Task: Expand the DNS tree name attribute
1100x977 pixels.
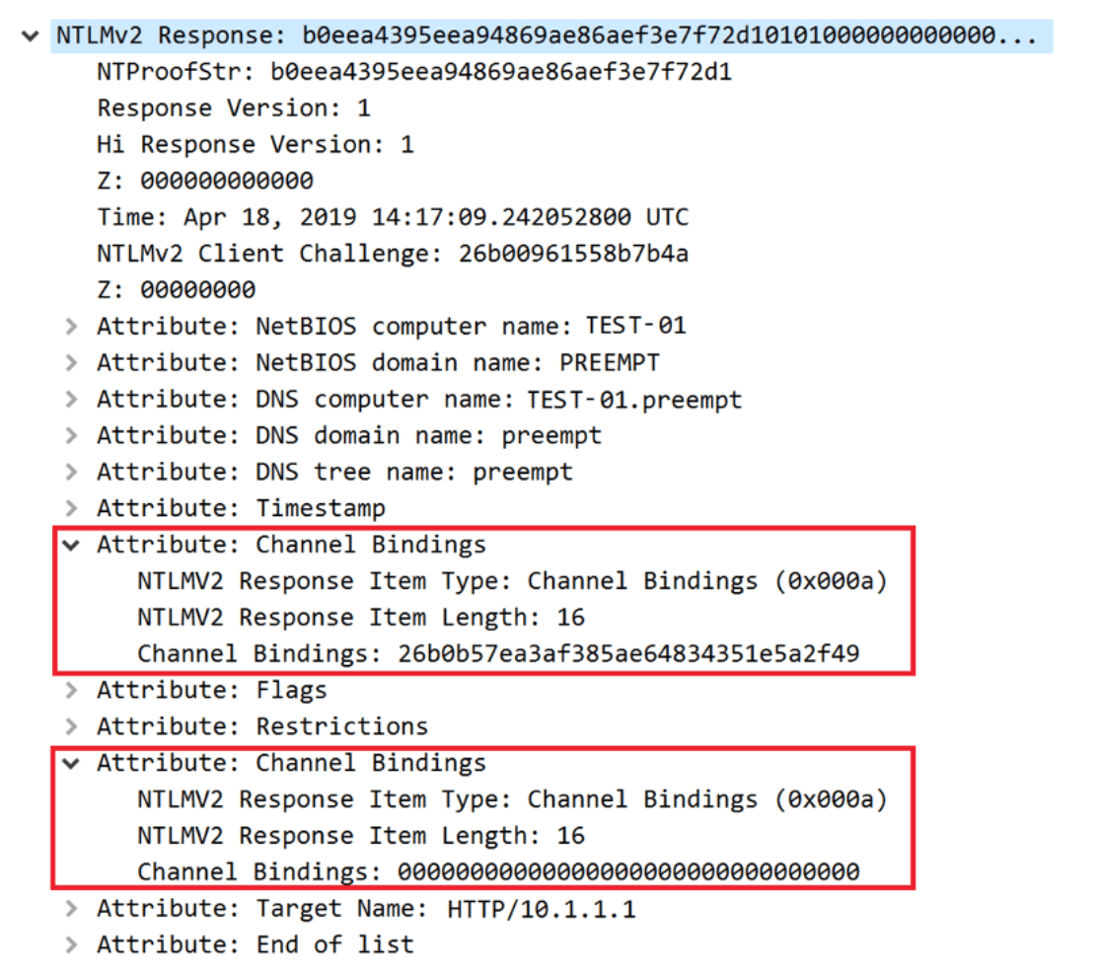Action: click(71, 472)
